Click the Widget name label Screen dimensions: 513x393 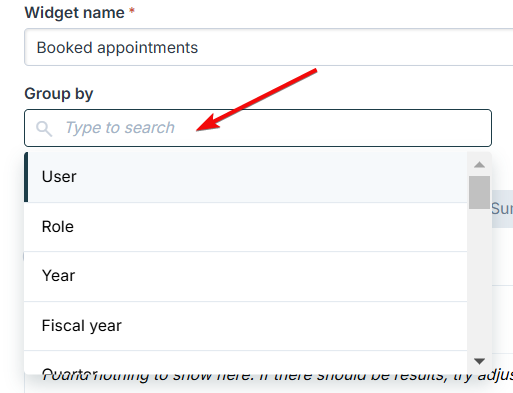74,13
